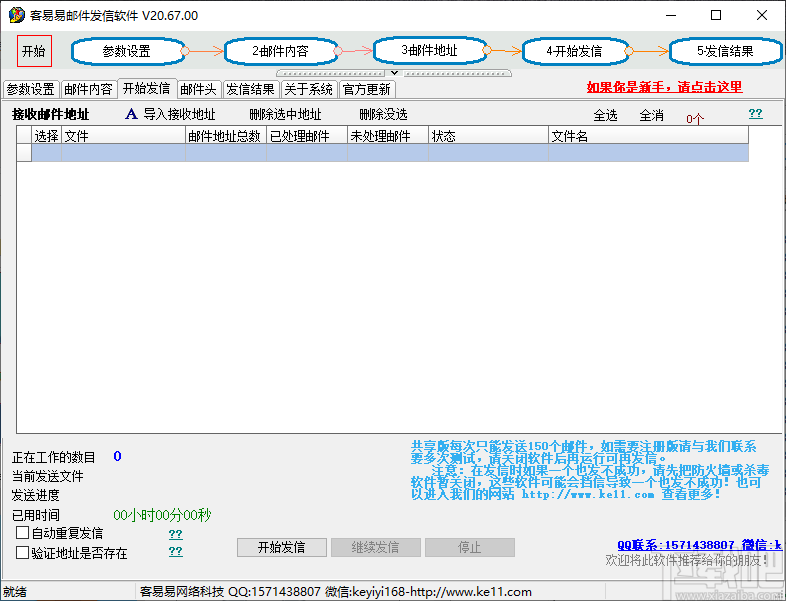Click the 开始 box at top left
The width and height of the screenshot is (786, 601).
34,51
